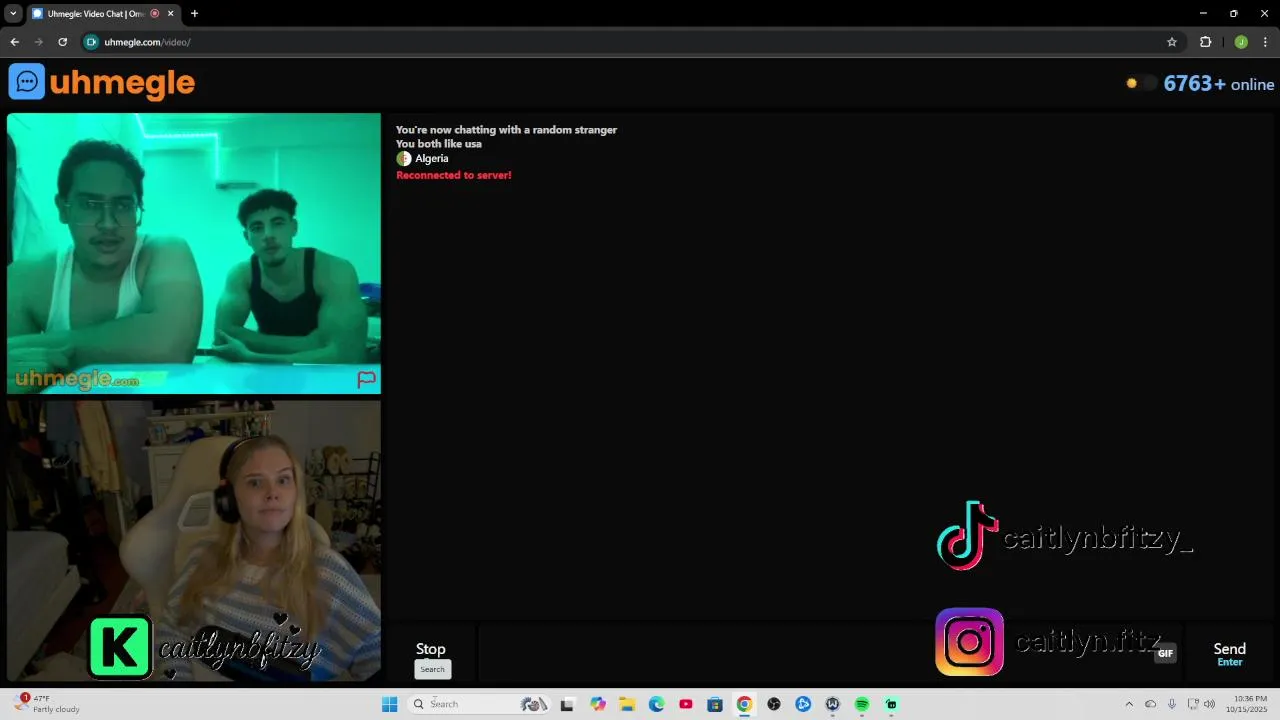Image resolution: width=1280 pixels, height=720 pixels.
Task: Click the Uhmegle logo in the header
Action: (x=102, y=82)
